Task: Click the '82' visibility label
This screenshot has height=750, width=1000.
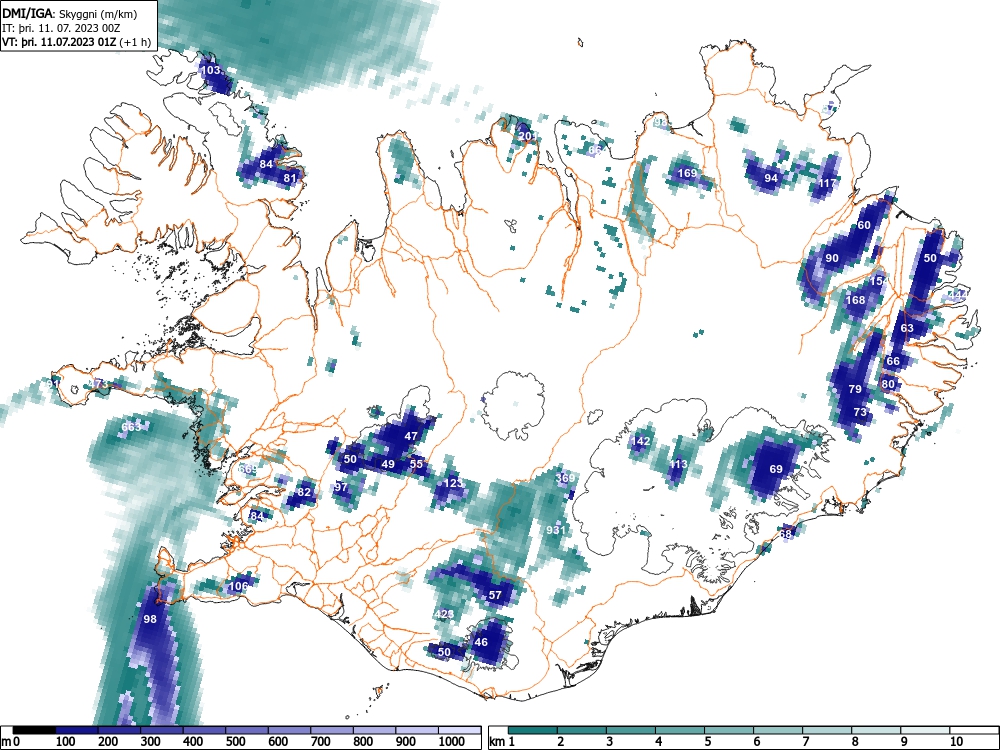Action: (x=304, y=492)
